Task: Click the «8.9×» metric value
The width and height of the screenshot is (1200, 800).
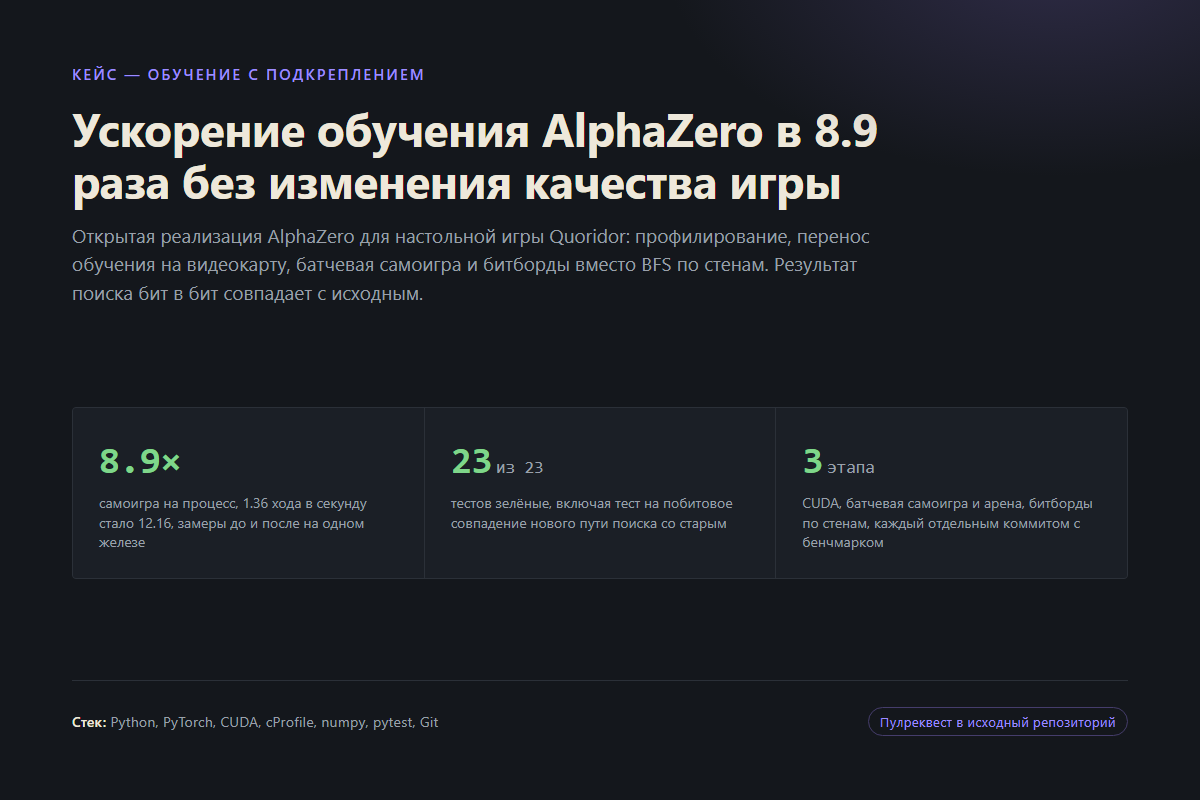Action: pyautogui.click(x=140, y=461)
